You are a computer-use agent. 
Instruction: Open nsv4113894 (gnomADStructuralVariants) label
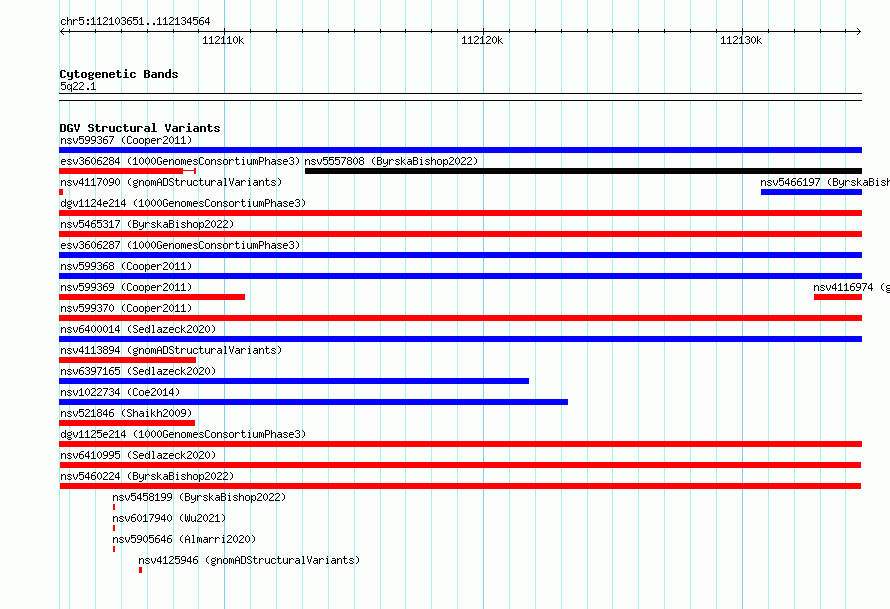coord(171,350)
